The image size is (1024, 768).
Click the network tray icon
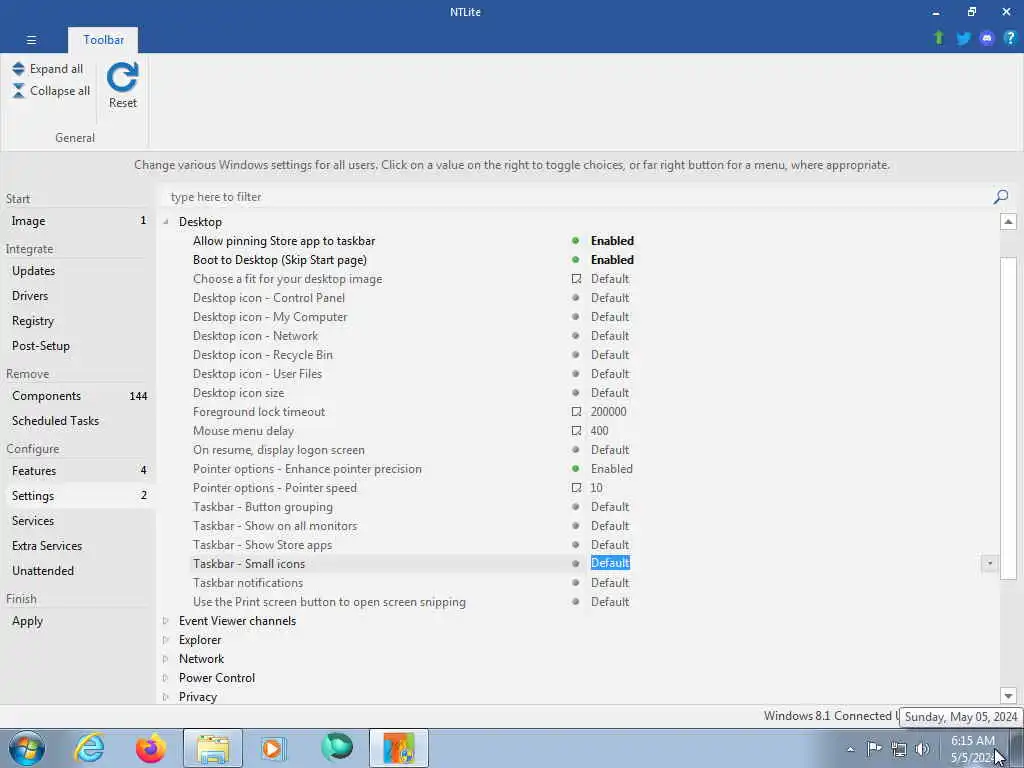coord(899,749)
